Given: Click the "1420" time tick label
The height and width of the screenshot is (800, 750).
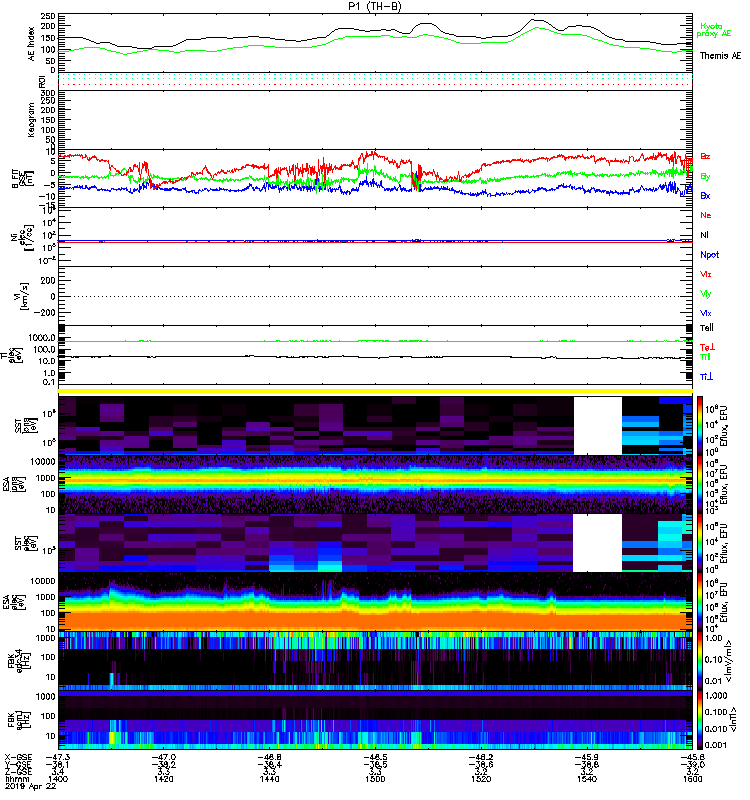Looking at the screenshot, I should click(164, 779).
